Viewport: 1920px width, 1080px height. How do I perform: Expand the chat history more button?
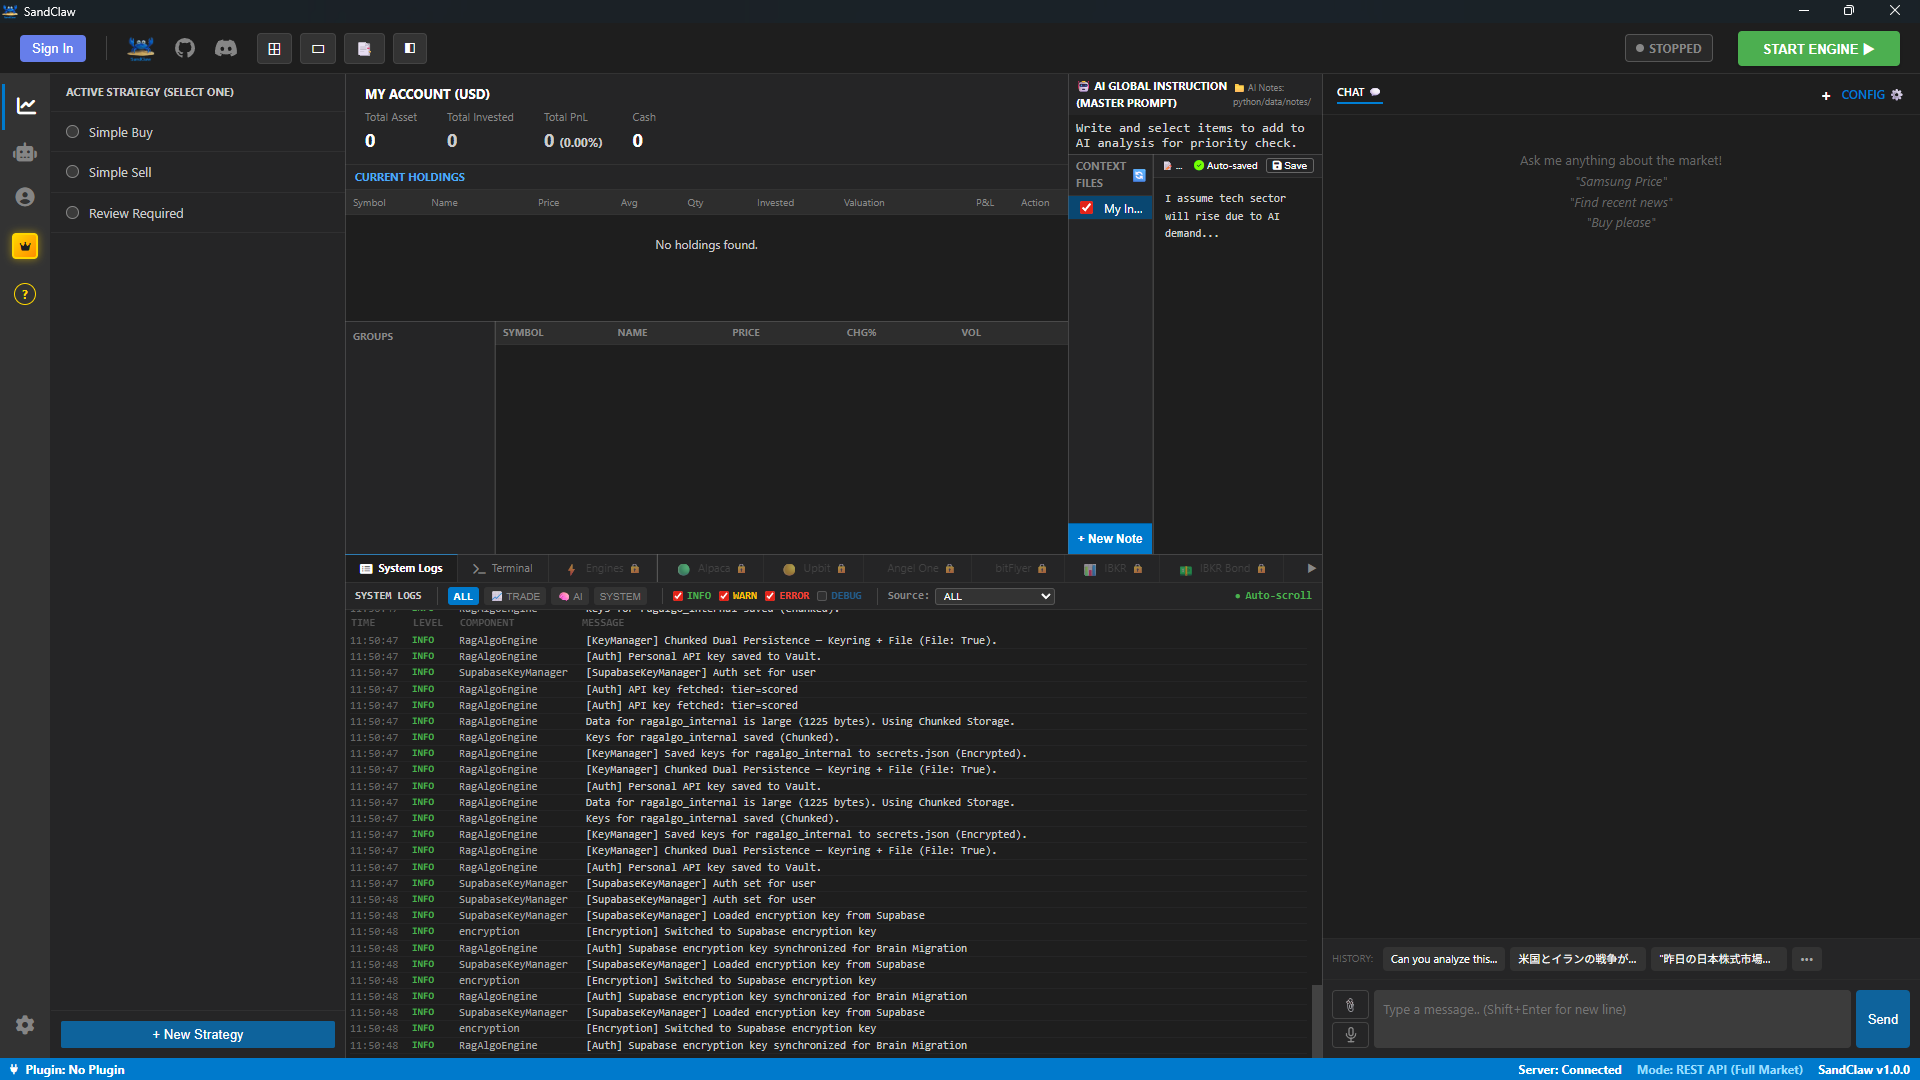(x=1806, y=959)
